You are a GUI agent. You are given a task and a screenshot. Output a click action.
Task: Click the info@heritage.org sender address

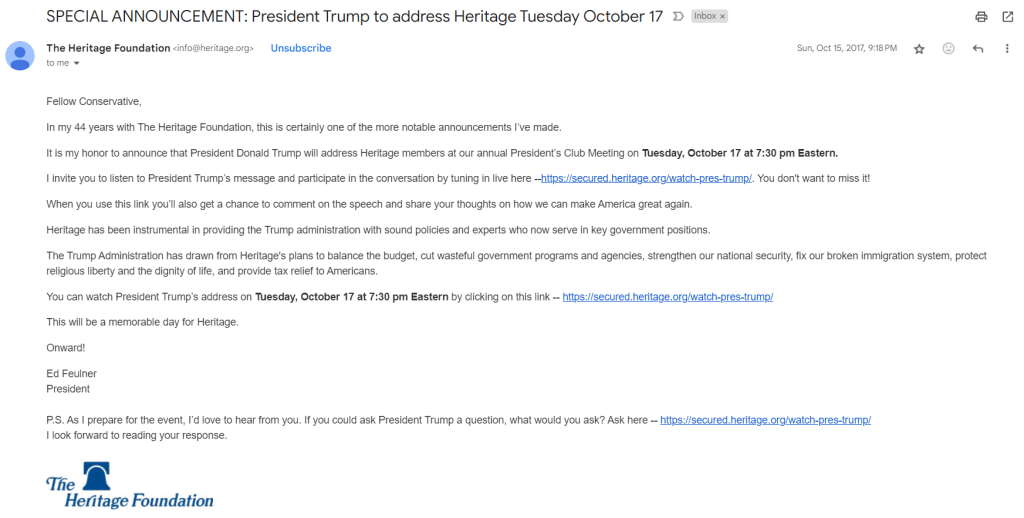coord(213,48)
